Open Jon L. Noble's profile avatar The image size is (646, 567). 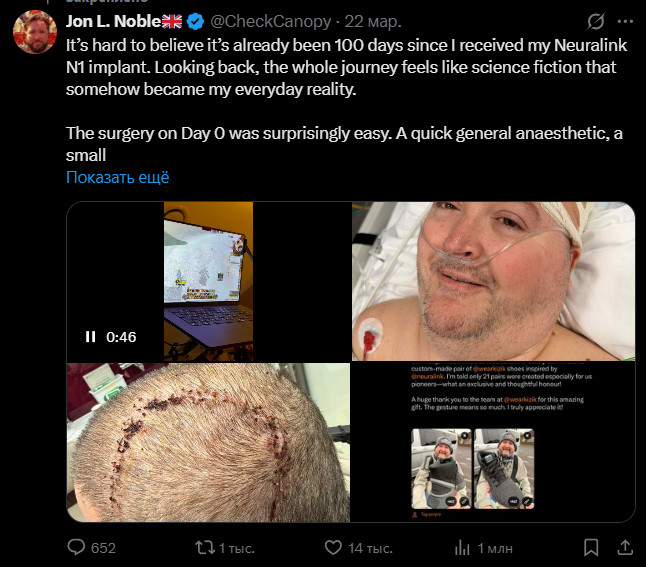point(35,32)
